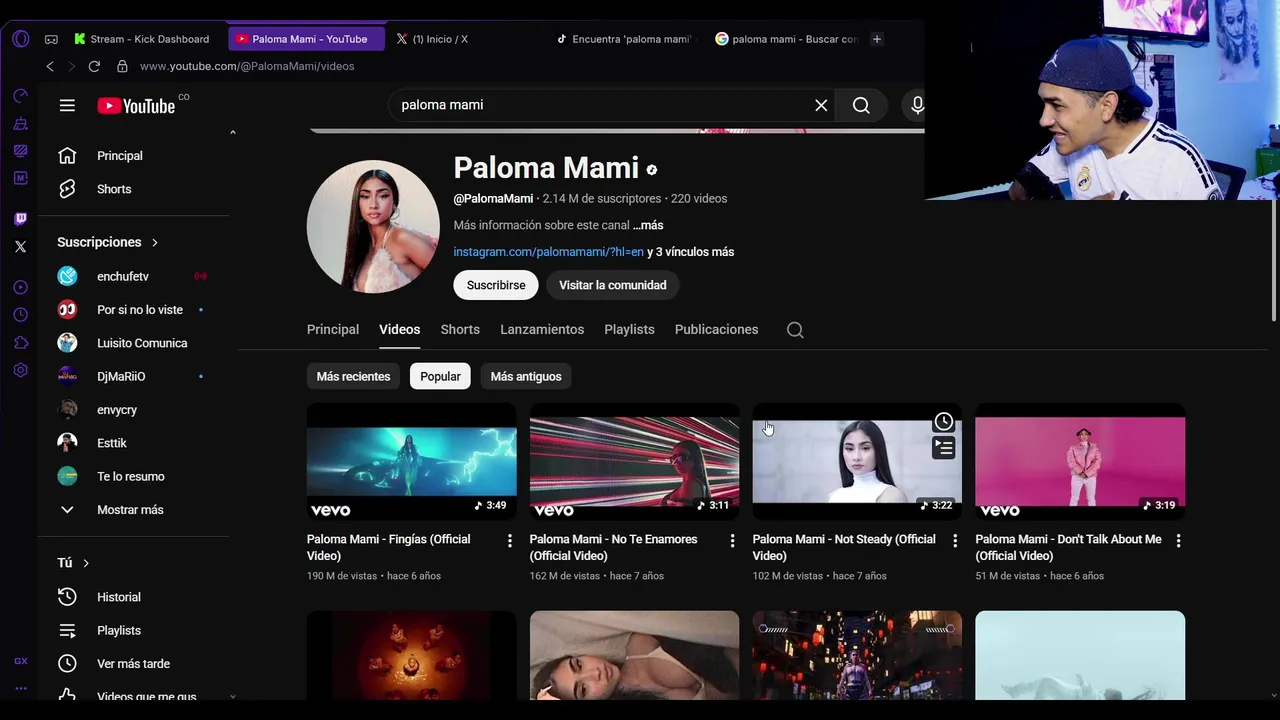This screenshot has height=720, width=1280.
Task: Click the browser address bar URL
Action: tap(247, 66)
